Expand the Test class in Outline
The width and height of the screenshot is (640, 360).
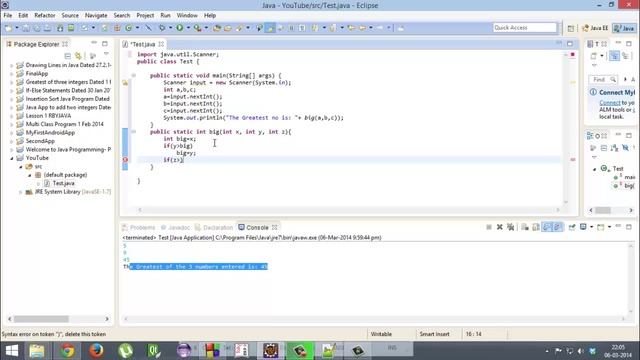point(594,169)
